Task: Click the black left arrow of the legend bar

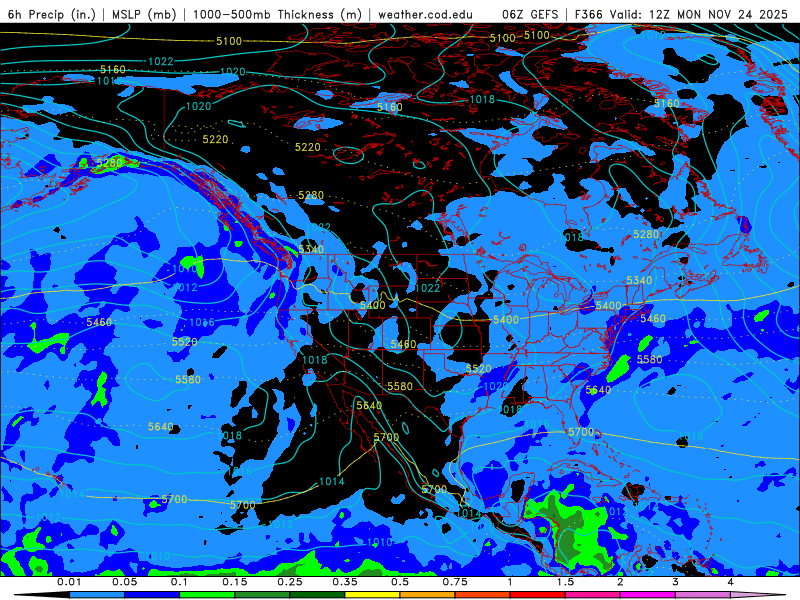Action: tap(42, 595)
